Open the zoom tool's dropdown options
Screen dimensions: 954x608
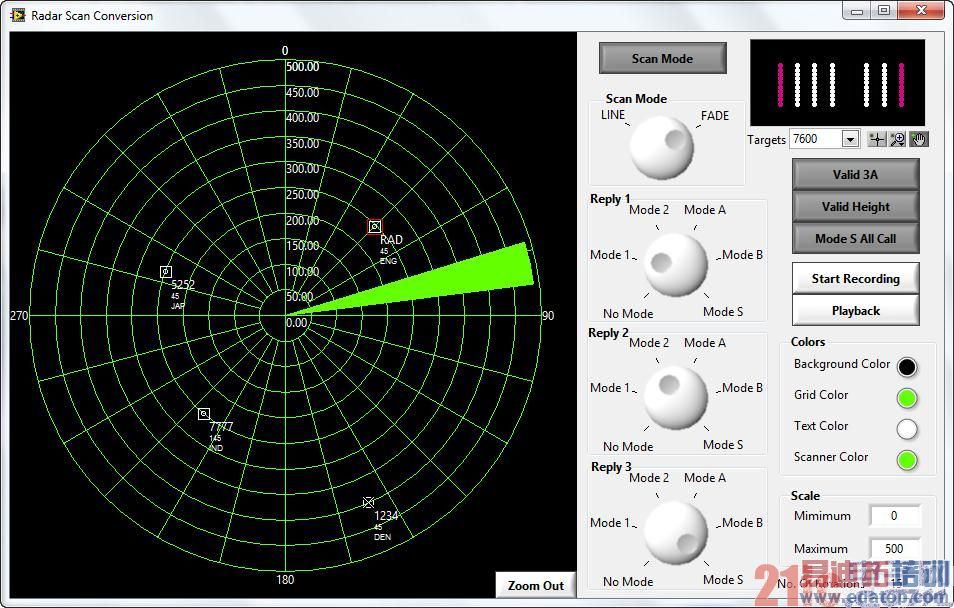click(902, 144)
